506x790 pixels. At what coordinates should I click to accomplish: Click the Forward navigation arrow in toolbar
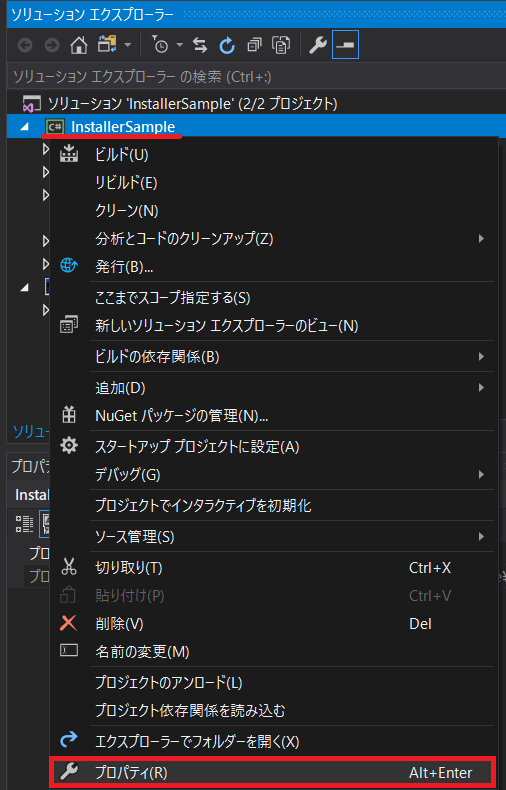pyautogui.click(x=52, y=46)
